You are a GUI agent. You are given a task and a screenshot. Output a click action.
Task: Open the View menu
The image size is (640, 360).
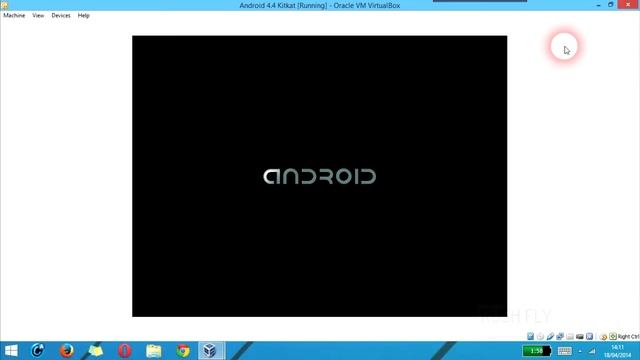38,16
